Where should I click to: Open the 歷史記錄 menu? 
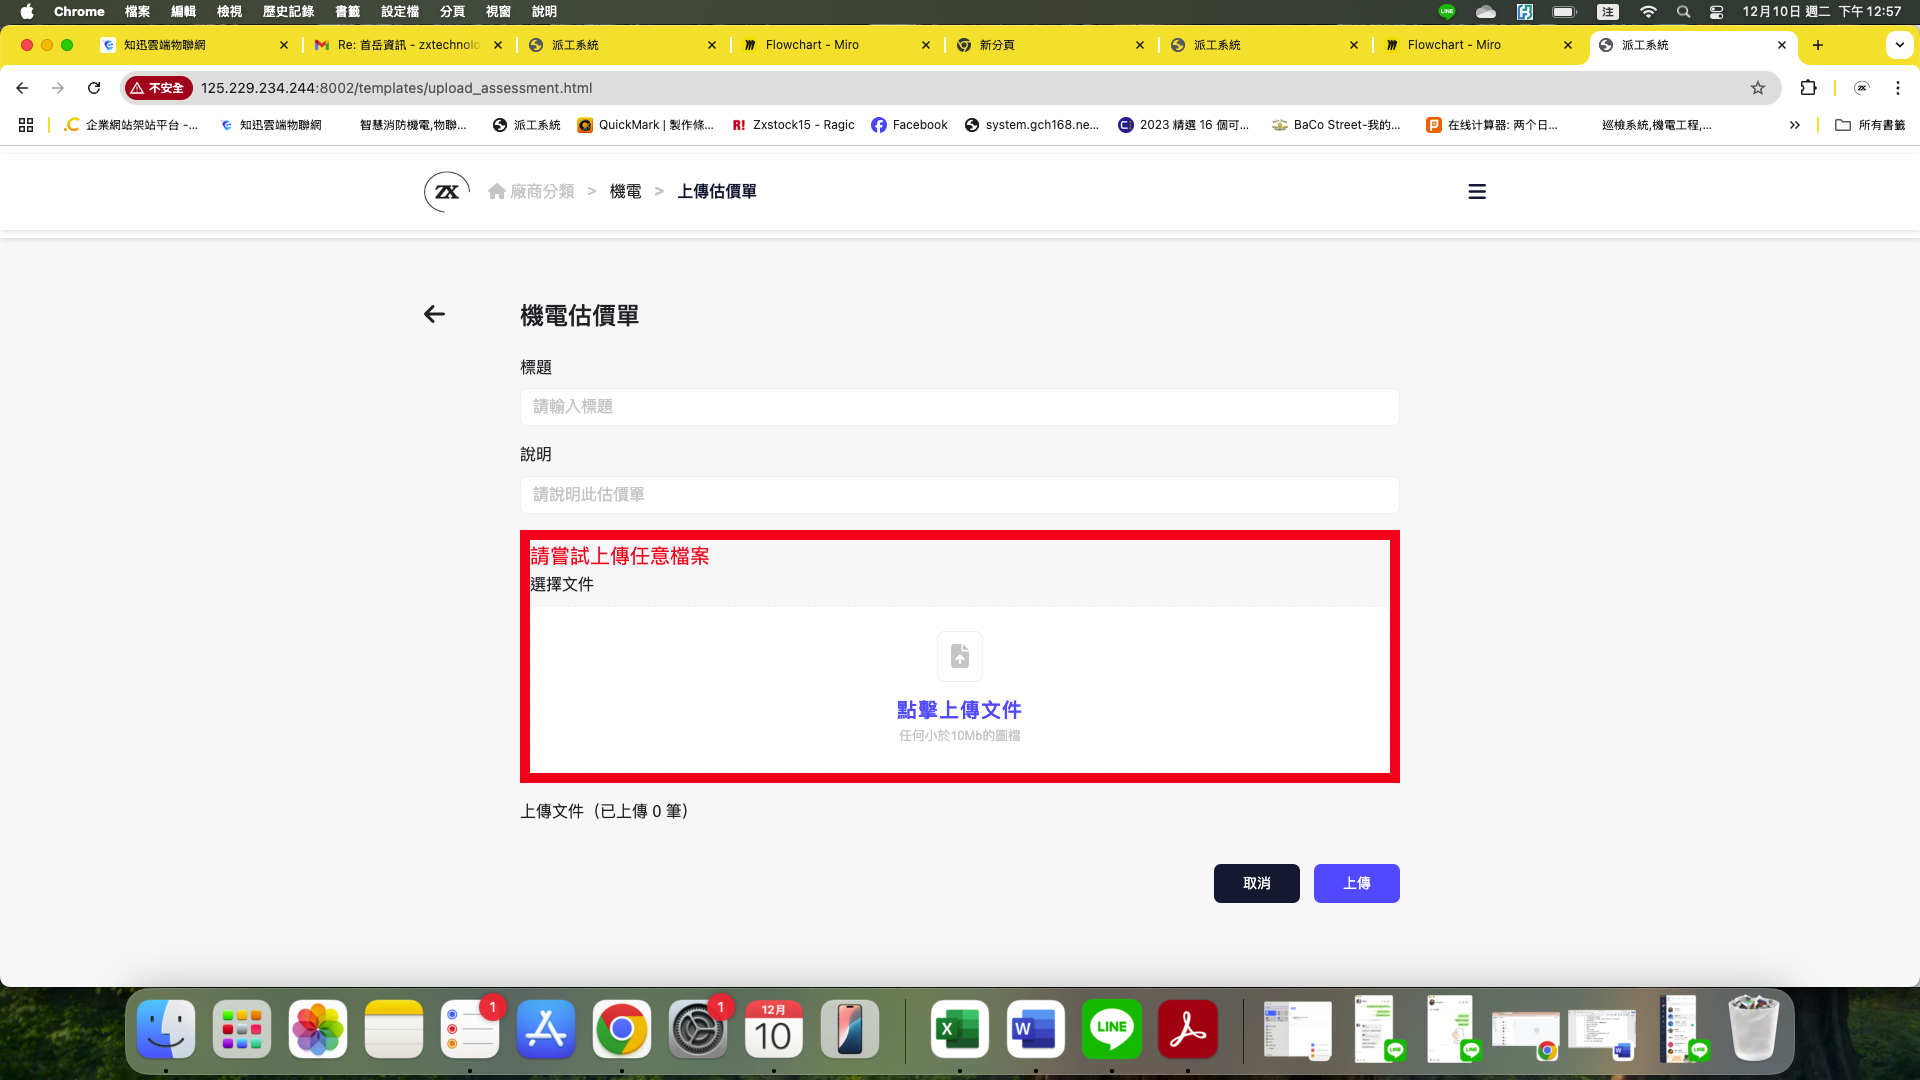(288, 12)
